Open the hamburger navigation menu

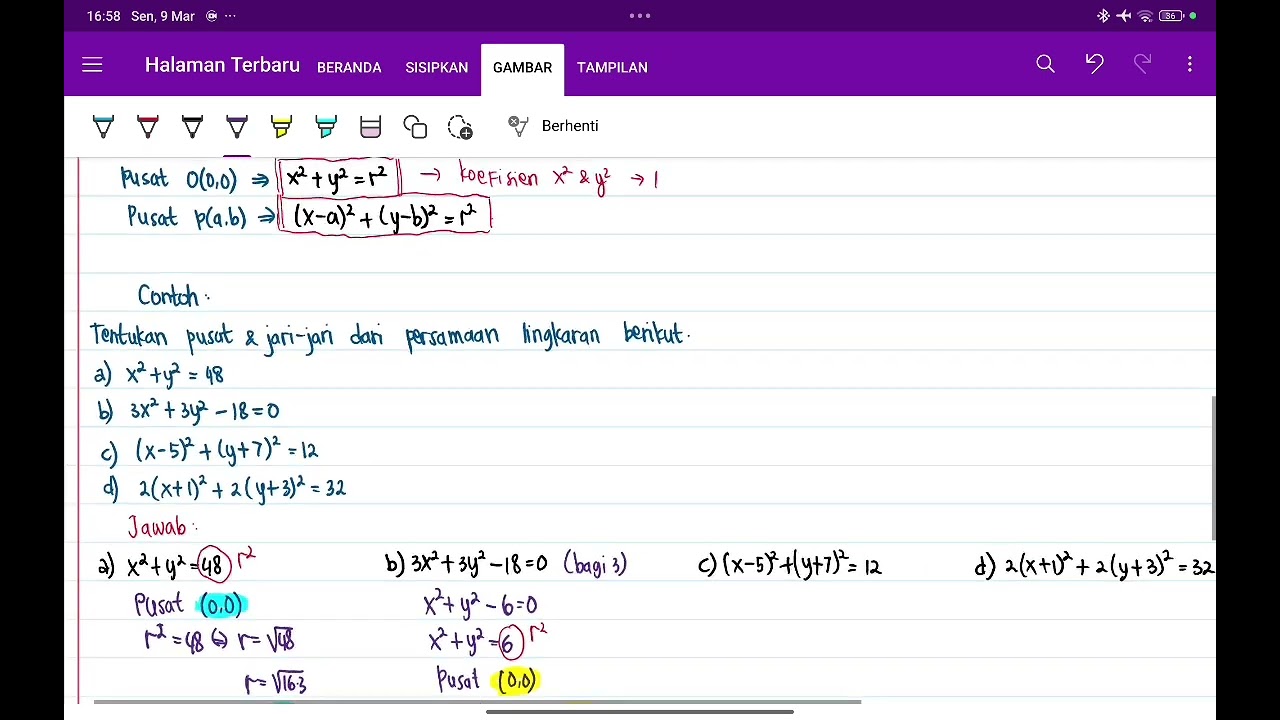pyautogui.click(x=92, y=65)
